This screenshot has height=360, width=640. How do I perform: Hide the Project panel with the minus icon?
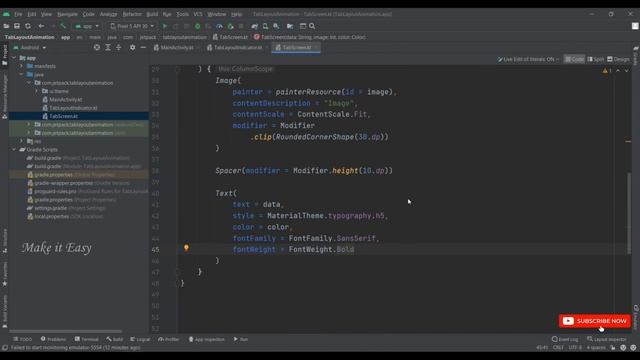click(x=143, y=47)
